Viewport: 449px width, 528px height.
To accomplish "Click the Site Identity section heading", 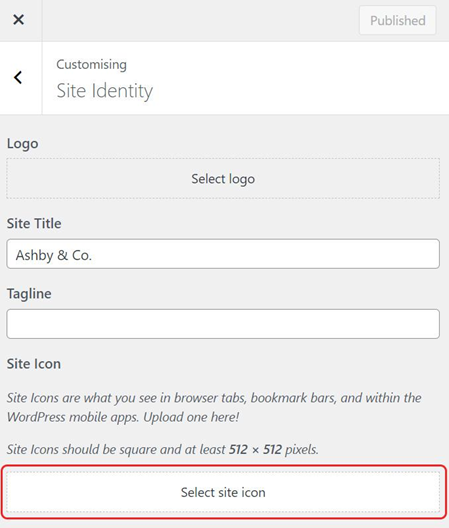I will (x=104, y=91).
